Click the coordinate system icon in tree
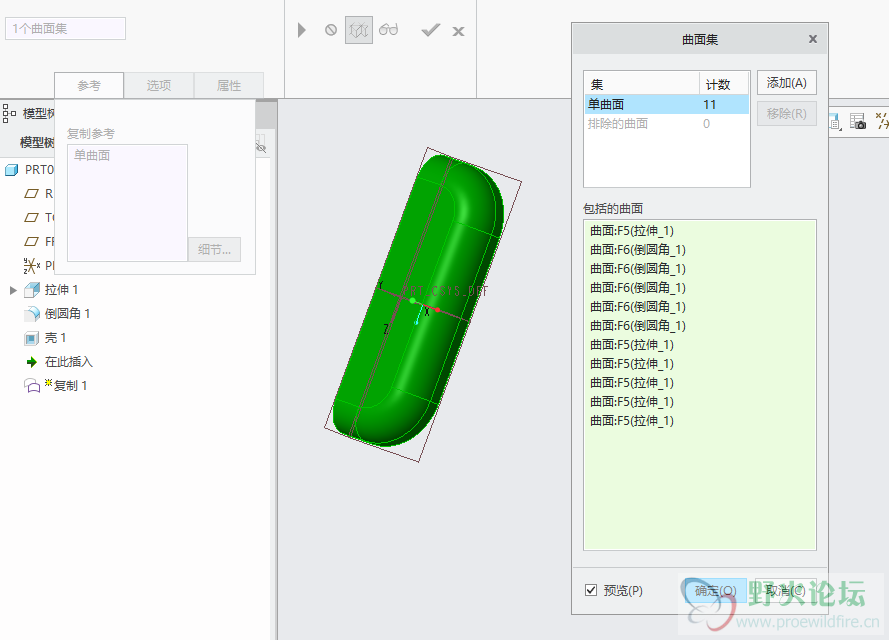889x640 pixels. [x=31, y=265]
